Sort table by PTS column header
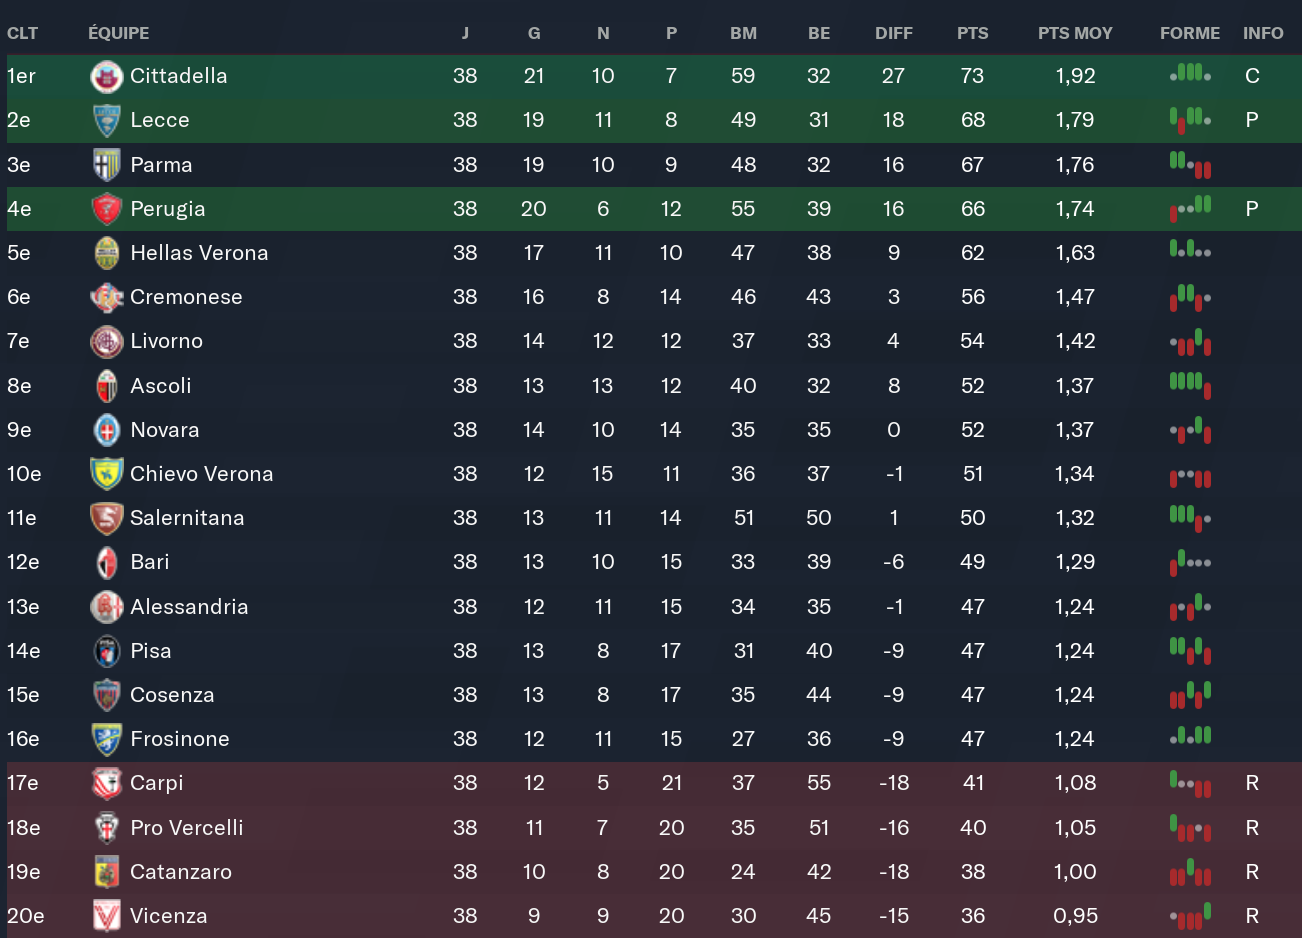 972,33
